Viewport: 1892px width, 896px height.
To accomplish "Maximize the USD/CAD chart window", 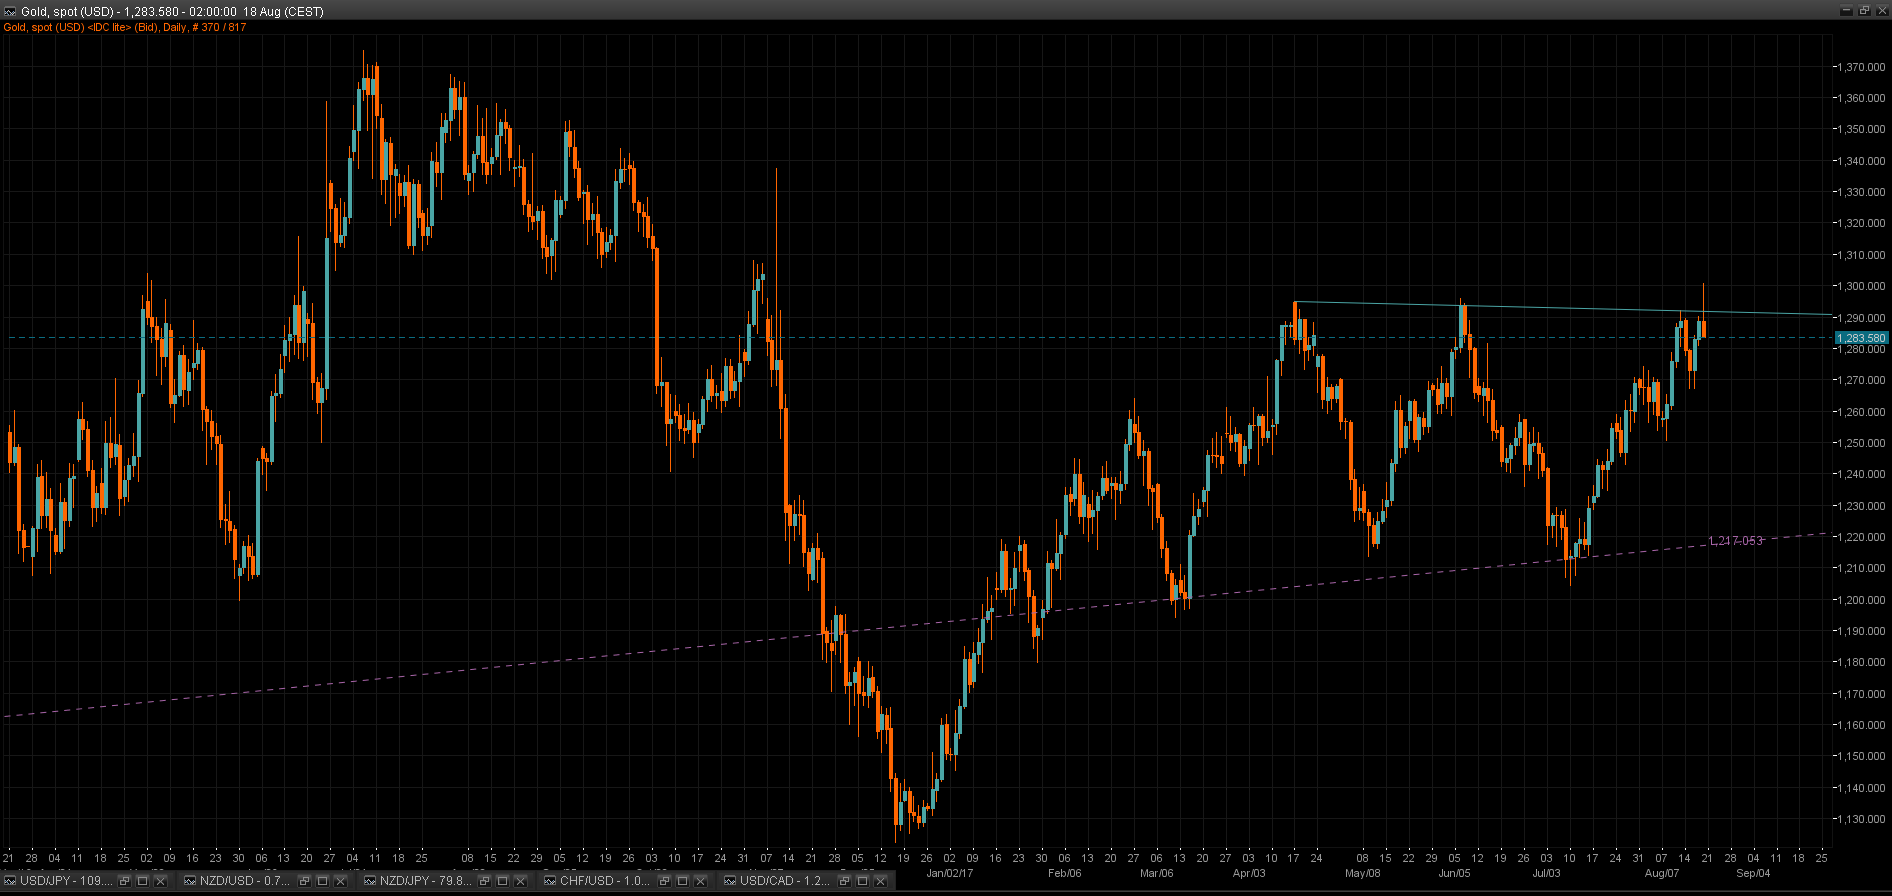I will click(862, 881).
